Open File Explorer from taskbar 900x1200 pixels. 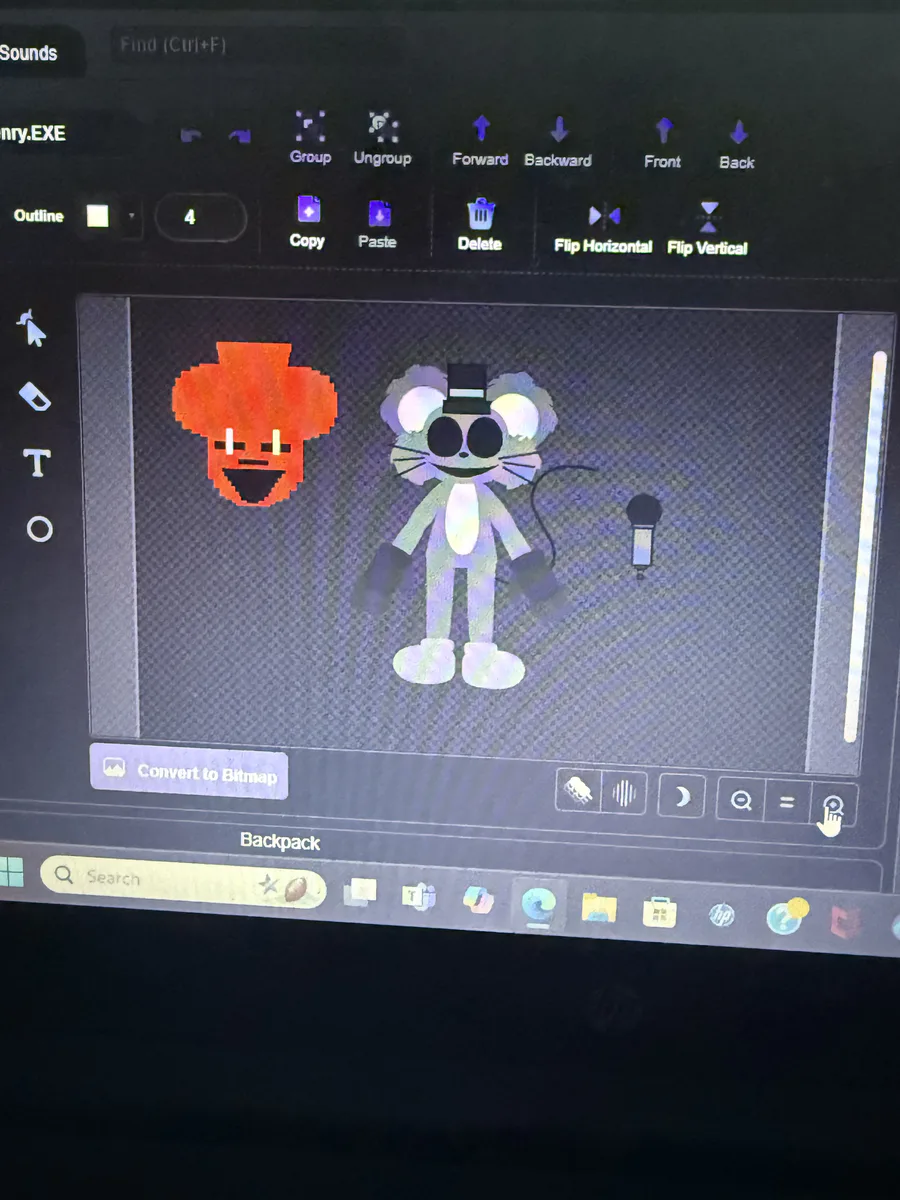click(599, 908)
